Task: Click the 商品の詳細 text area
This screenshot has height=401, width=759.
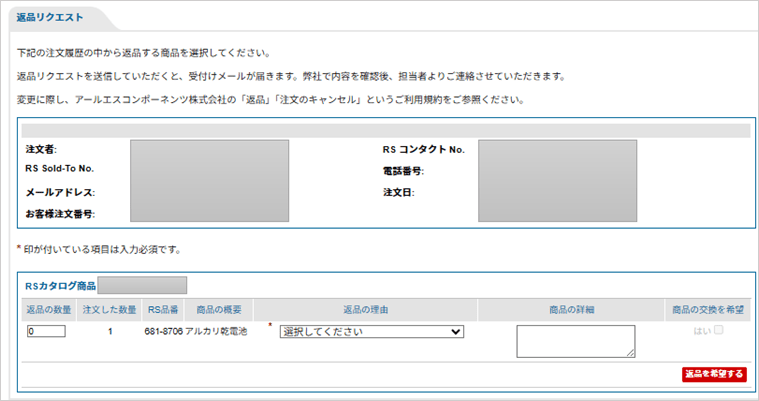Action: (x=576, y=341)
